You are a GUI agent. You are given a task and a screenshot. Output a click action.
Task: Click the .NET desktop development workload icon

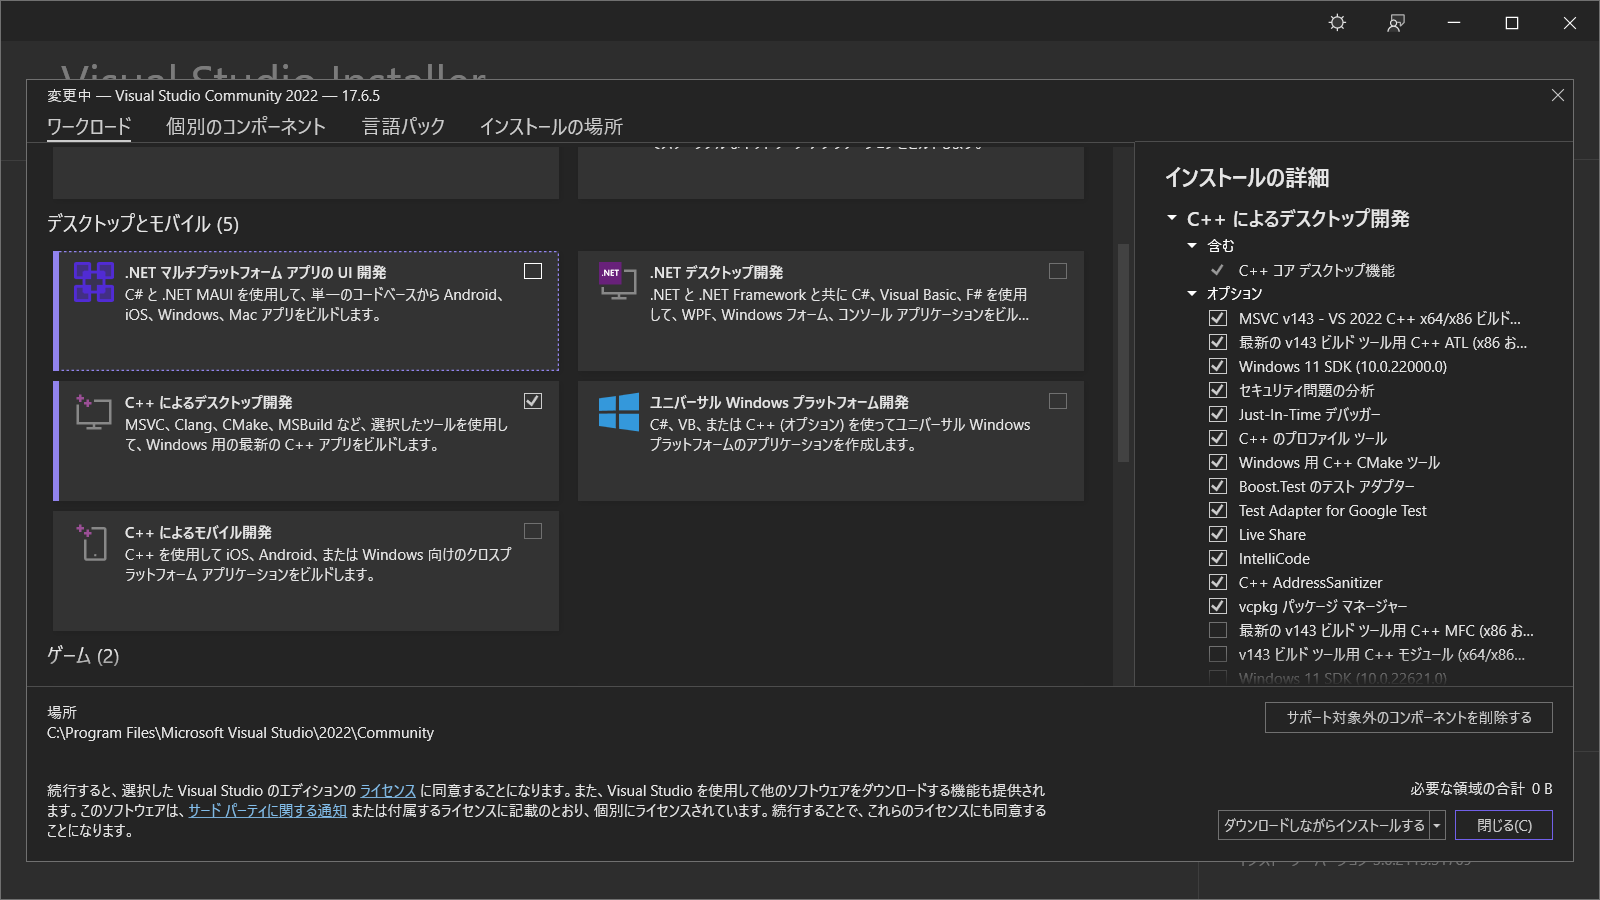[618, 281]
